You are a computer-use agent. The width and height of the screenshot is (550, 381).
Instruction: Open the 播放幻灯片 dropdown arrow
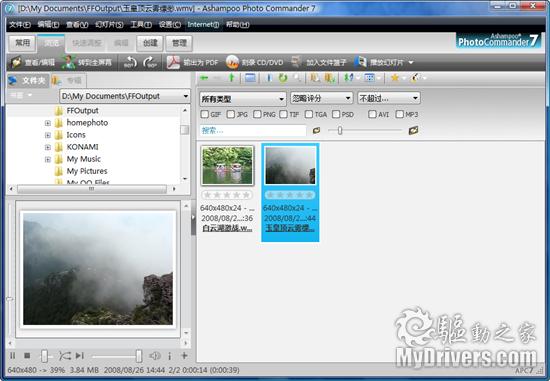[411, 63]
